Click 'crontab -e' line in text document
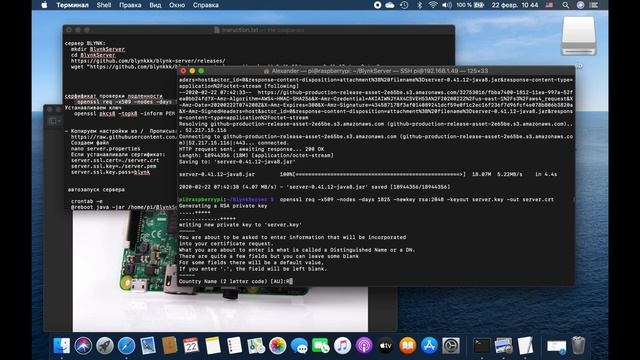 point(87,201)
